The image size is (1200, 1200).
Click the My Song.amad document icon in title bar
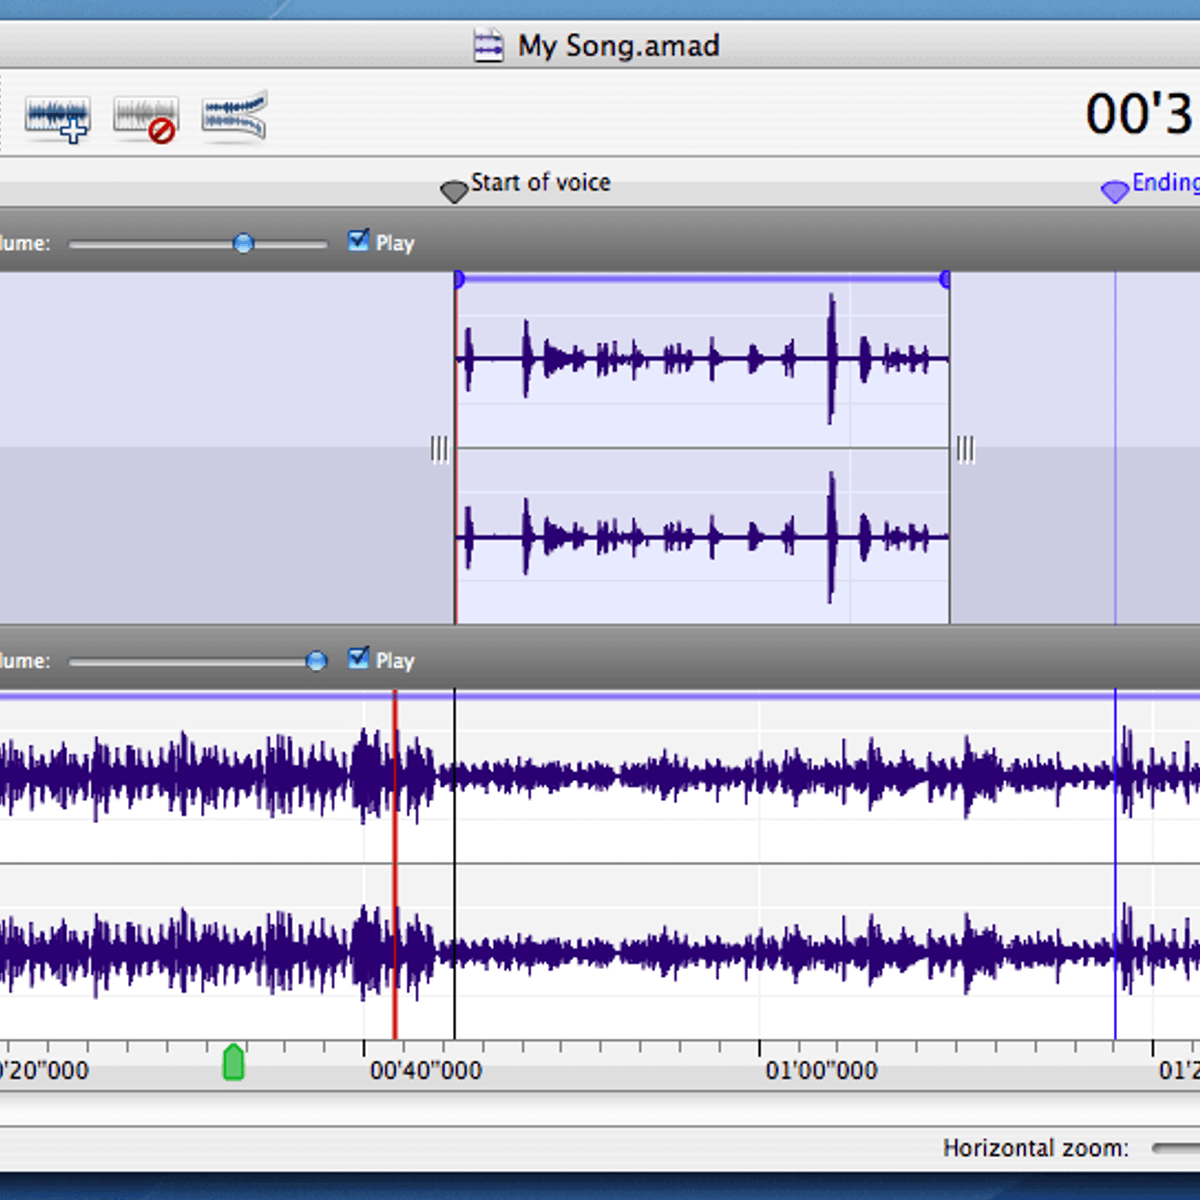pos(488,46)
